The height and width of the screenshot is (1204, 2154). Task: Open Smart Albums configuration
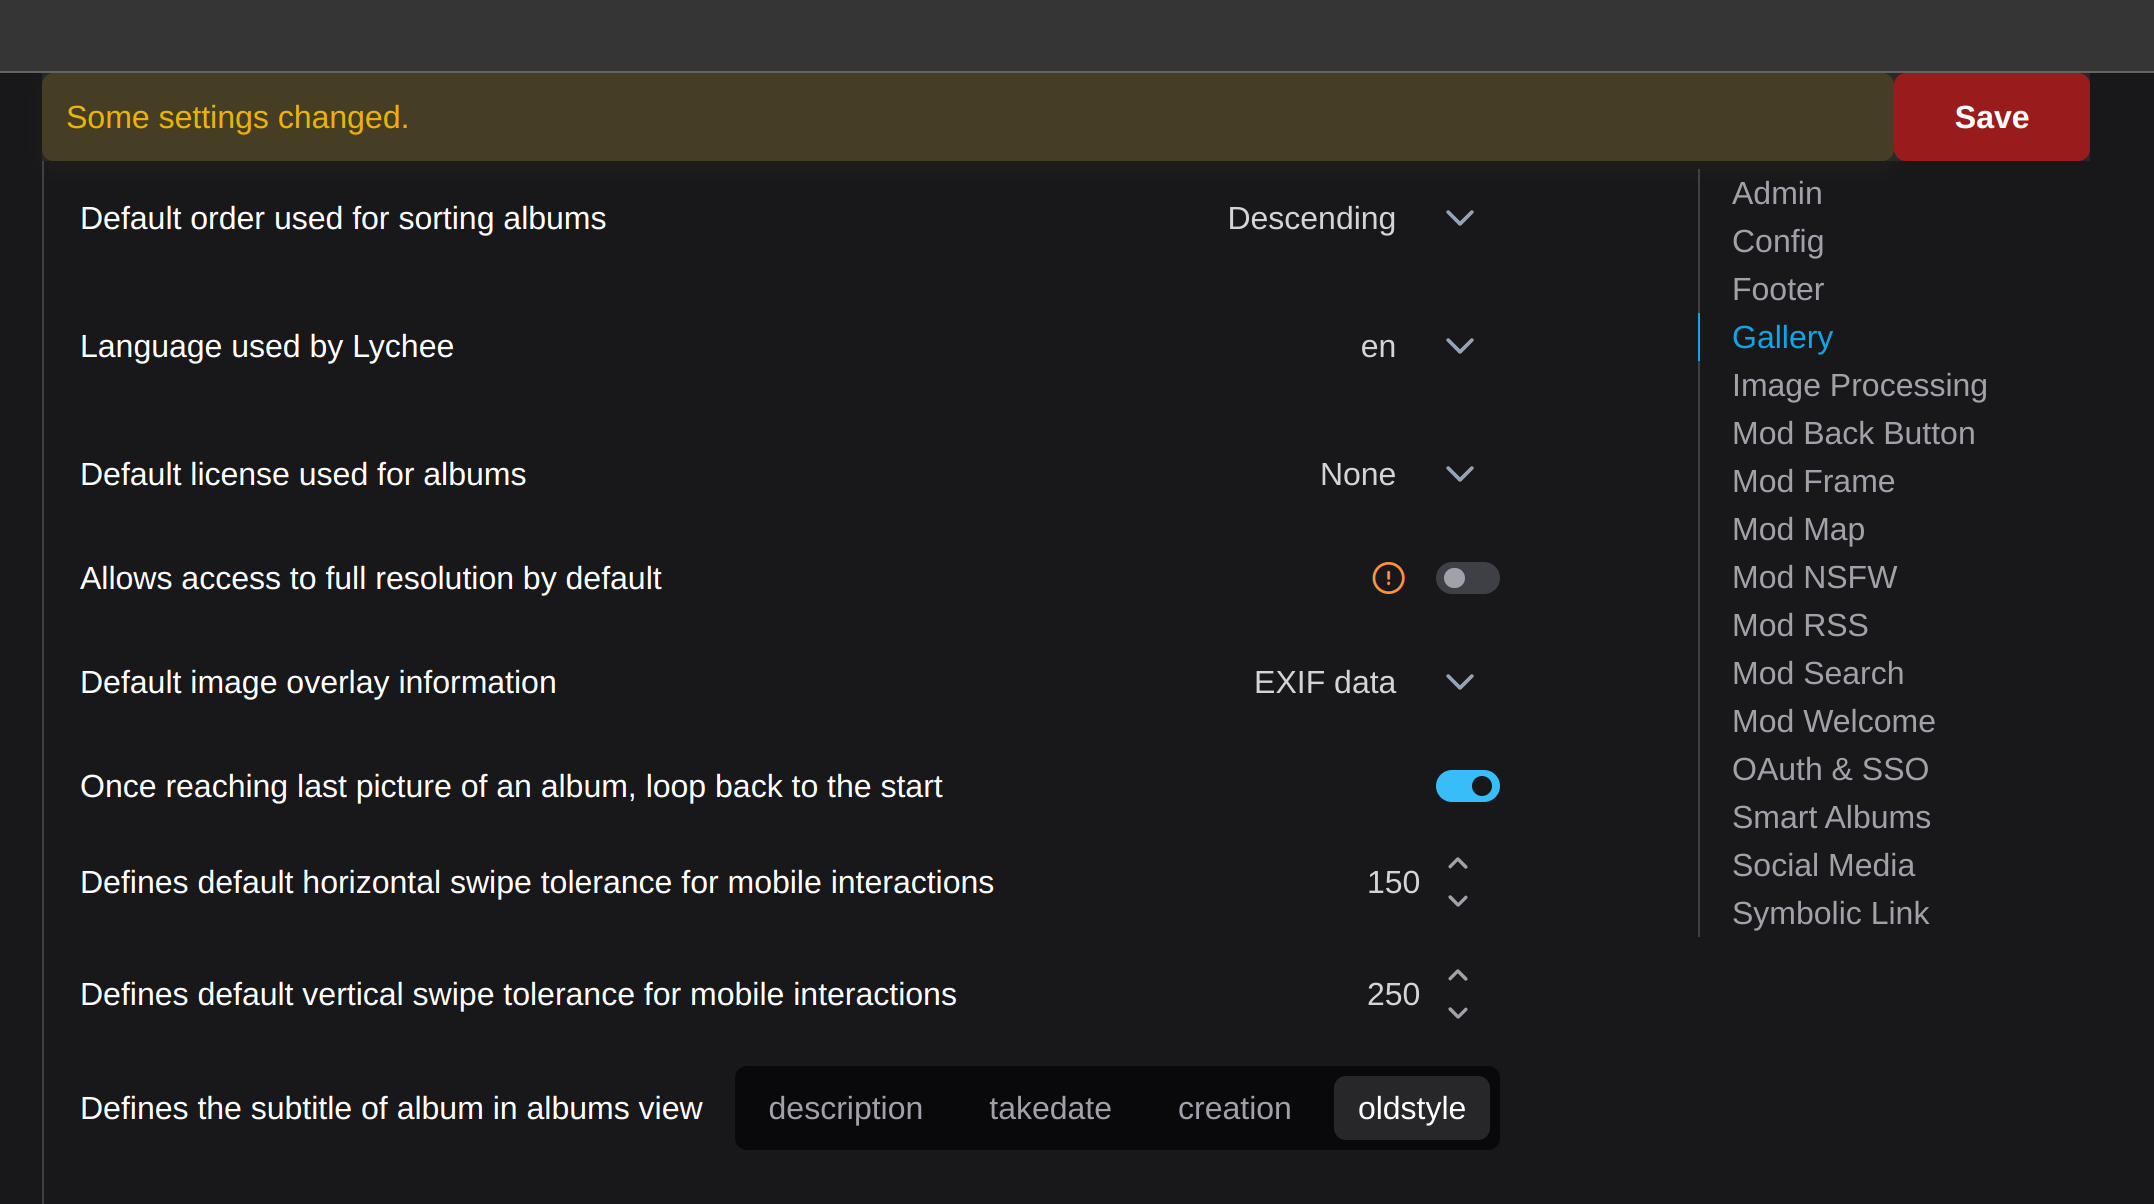tap(1831, 816)
